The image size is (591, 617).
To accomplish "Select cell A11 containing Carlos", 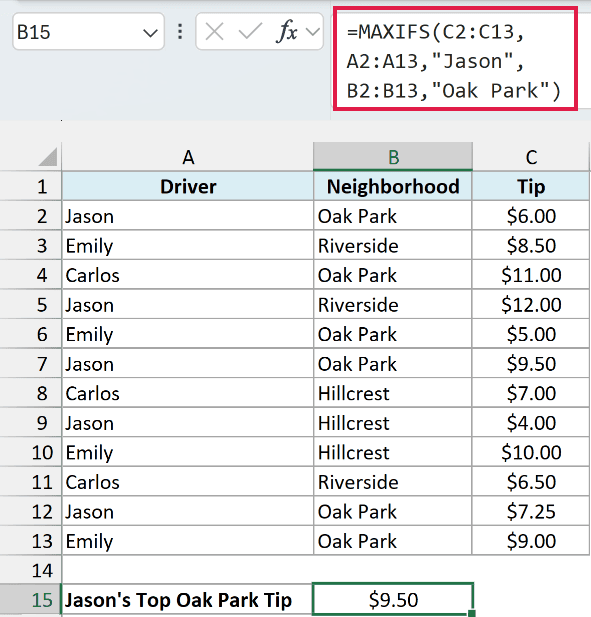I will tap(188, 482).
